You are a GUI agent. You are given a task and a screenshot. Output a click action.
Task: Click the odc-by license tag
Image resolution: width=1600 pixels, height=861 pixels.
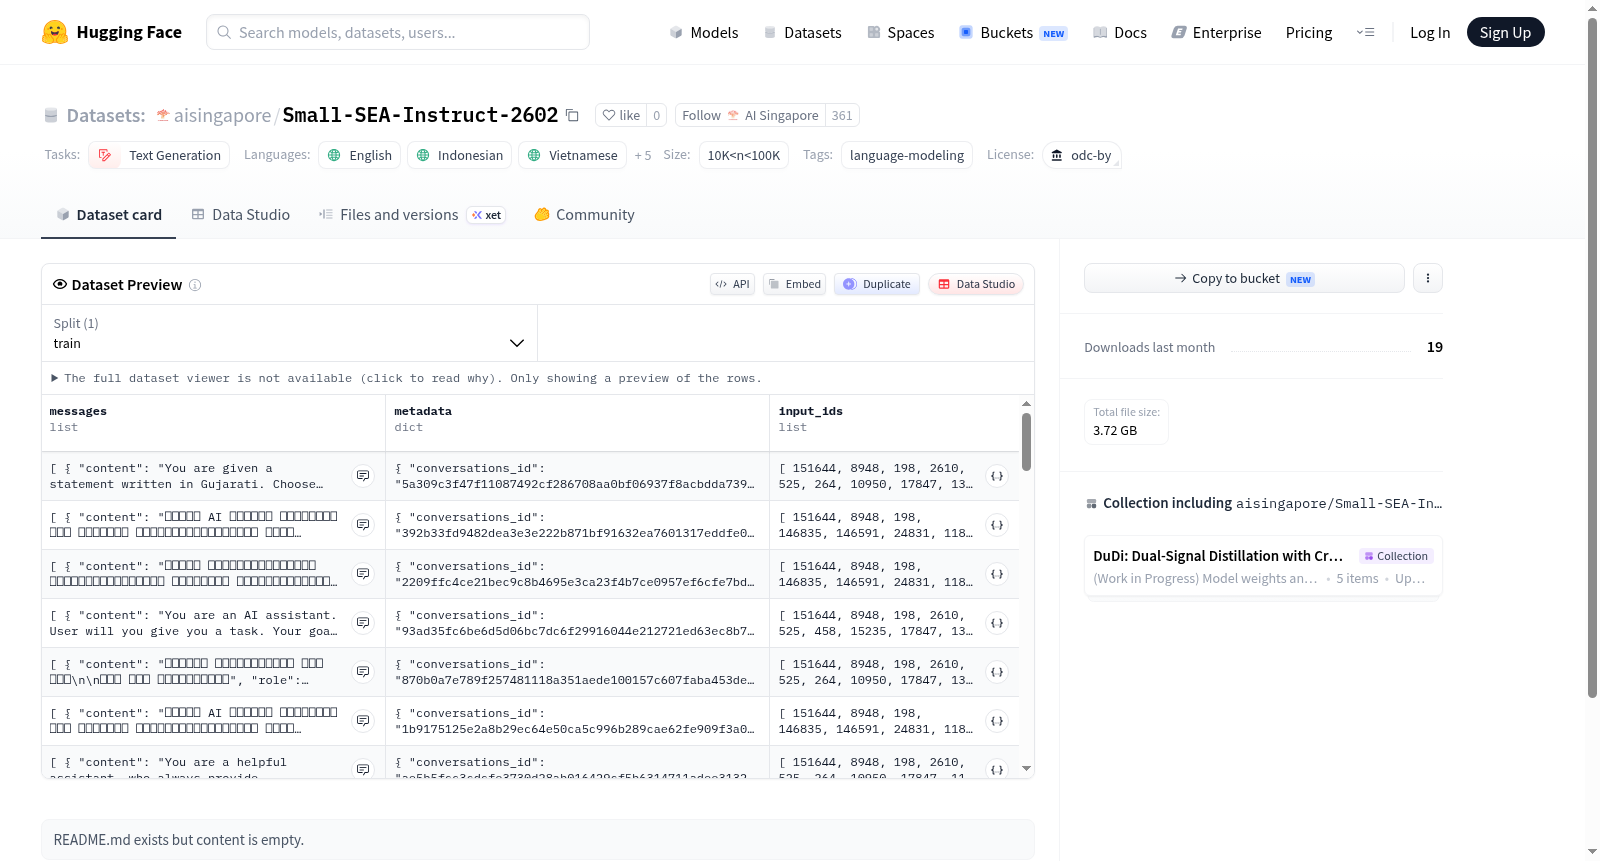click(1082, 155)
